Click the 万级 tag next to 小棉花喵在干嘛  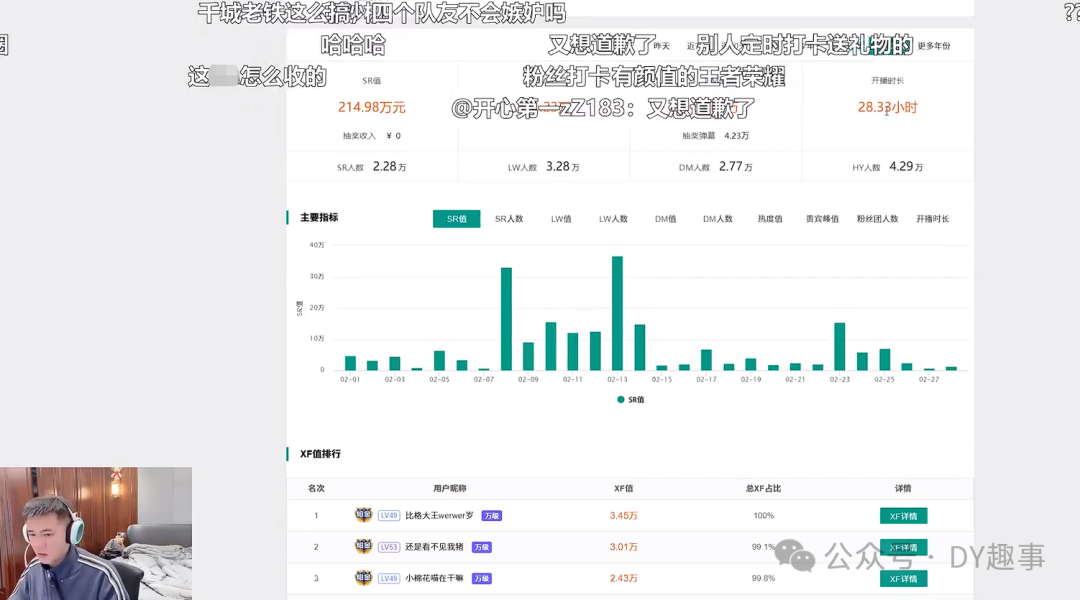coord(481,579)
